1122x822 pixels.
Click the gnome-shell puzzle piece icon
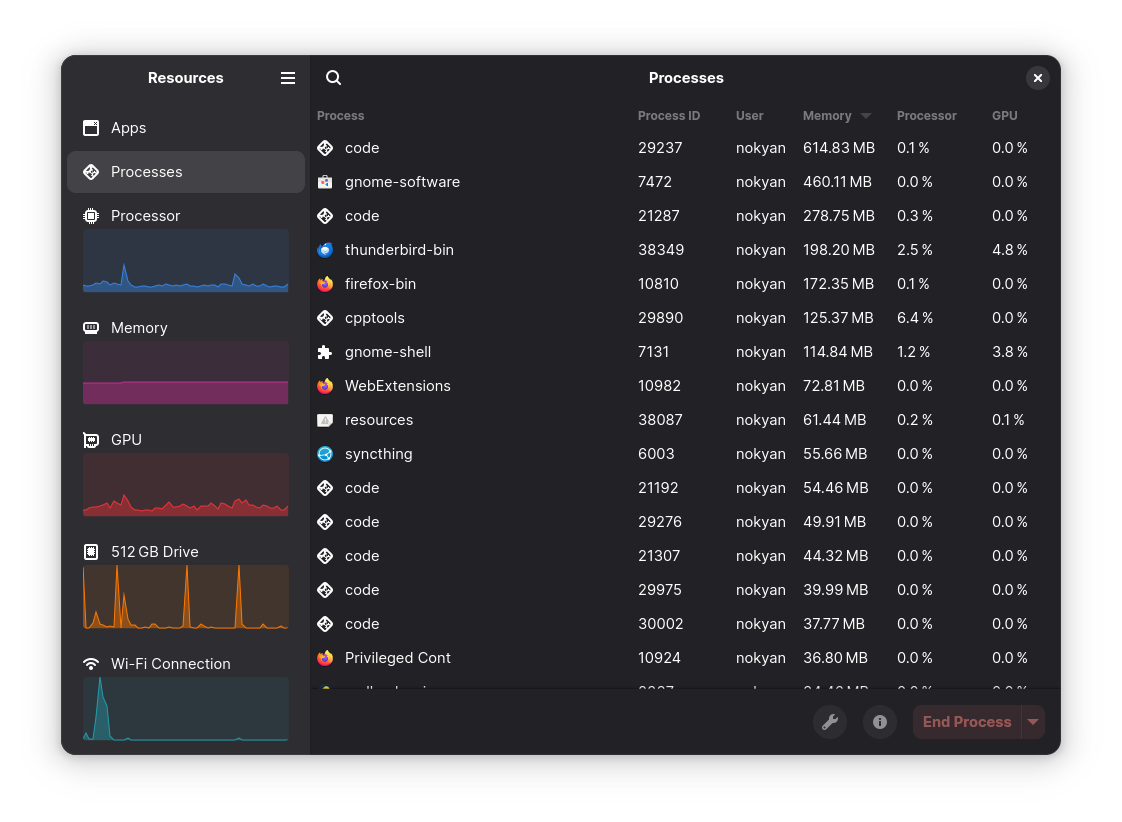[x=325, y=352]
